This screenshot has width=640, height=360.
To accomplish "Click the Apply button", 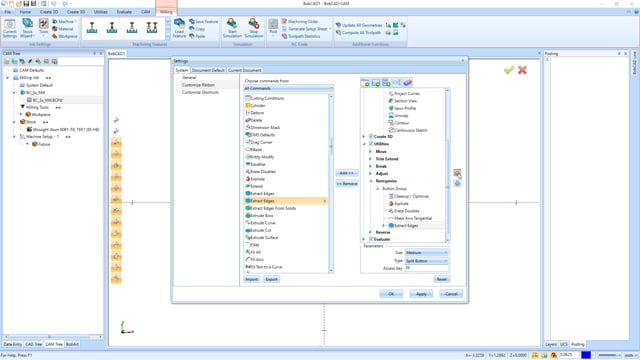I will [421, 294].
